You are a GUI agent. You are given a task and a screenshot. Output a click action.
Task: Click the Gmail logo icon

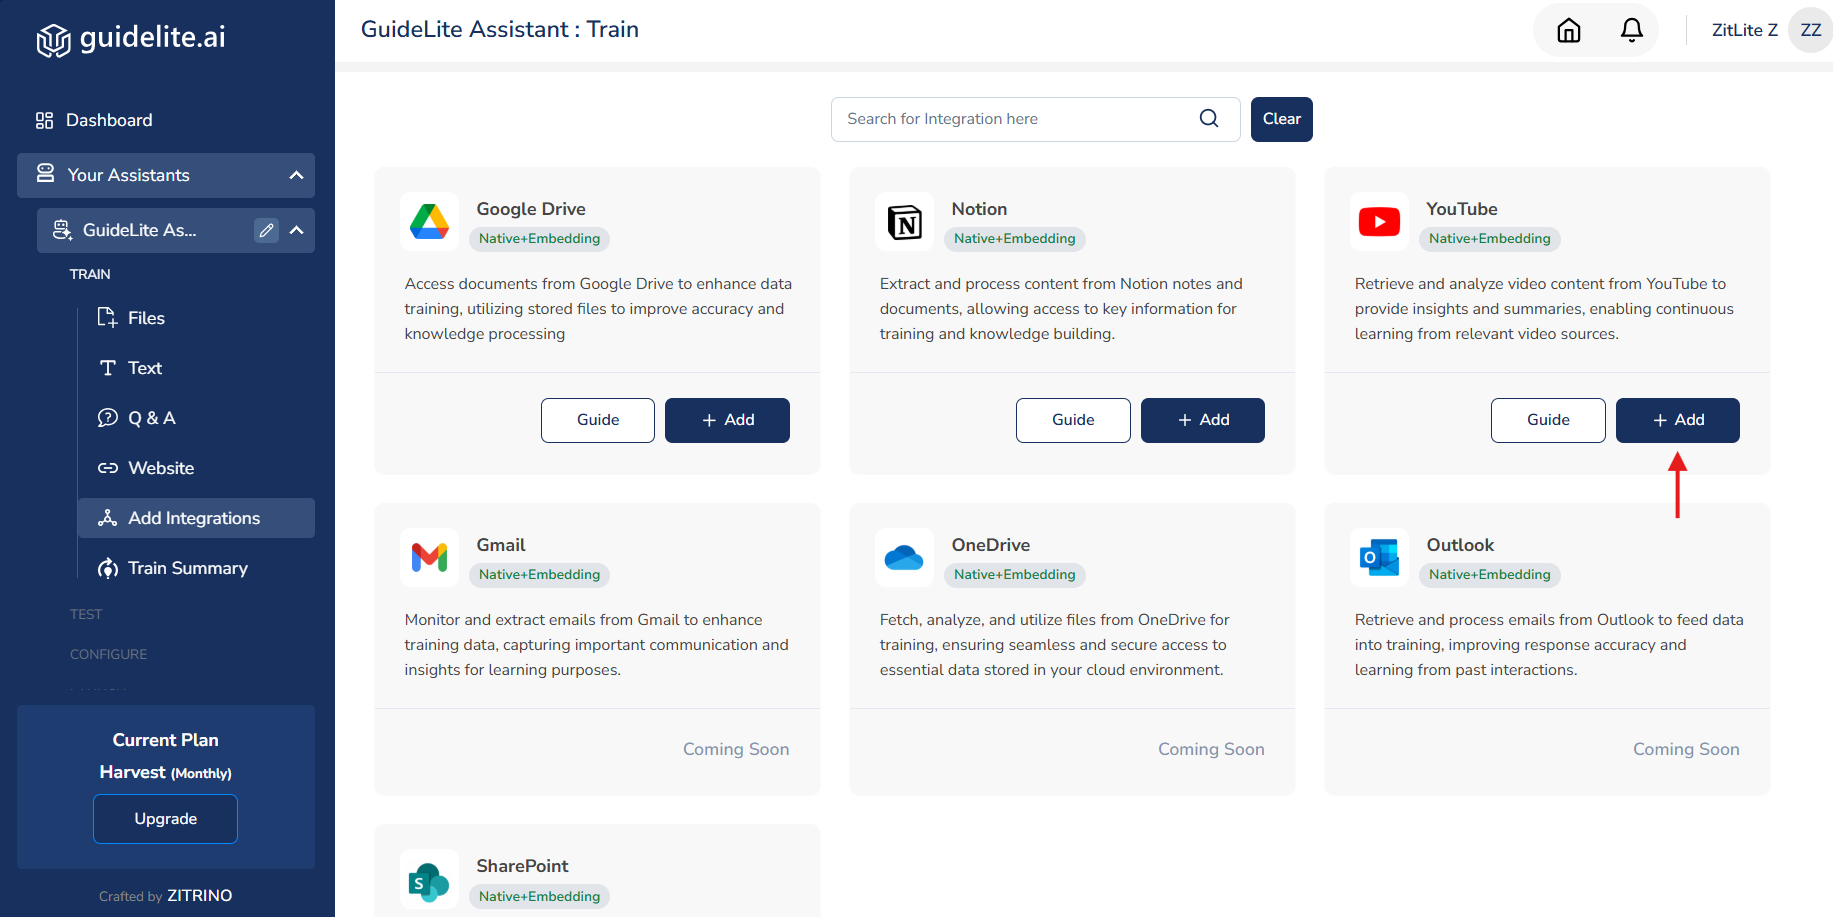(x=429, y=557)
